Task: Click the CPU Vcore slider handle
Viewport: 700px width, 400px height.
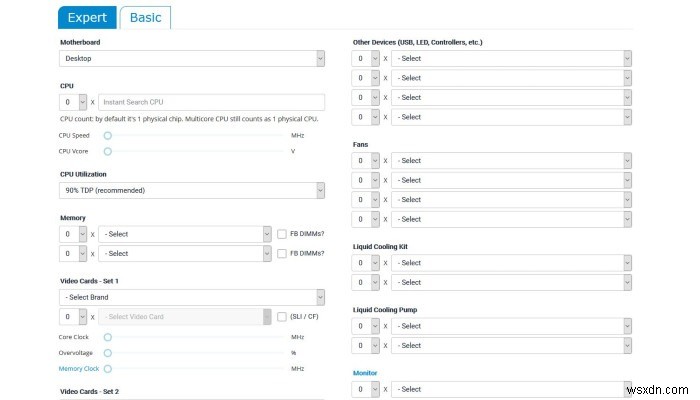Action: 108,151
